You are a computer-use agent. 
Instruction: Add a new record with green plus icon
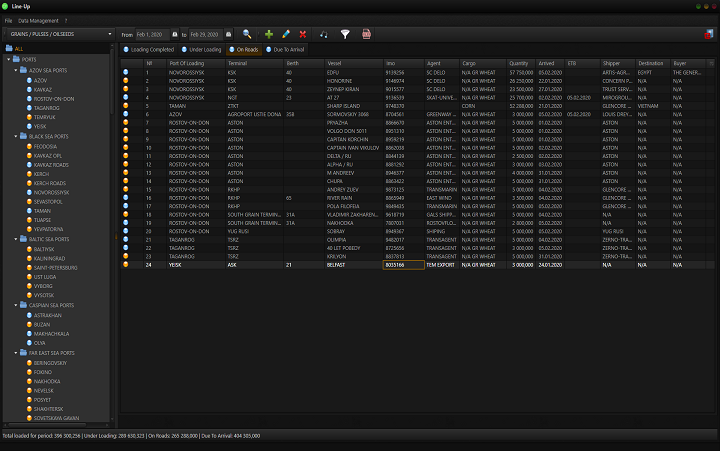tap(269, 34)
